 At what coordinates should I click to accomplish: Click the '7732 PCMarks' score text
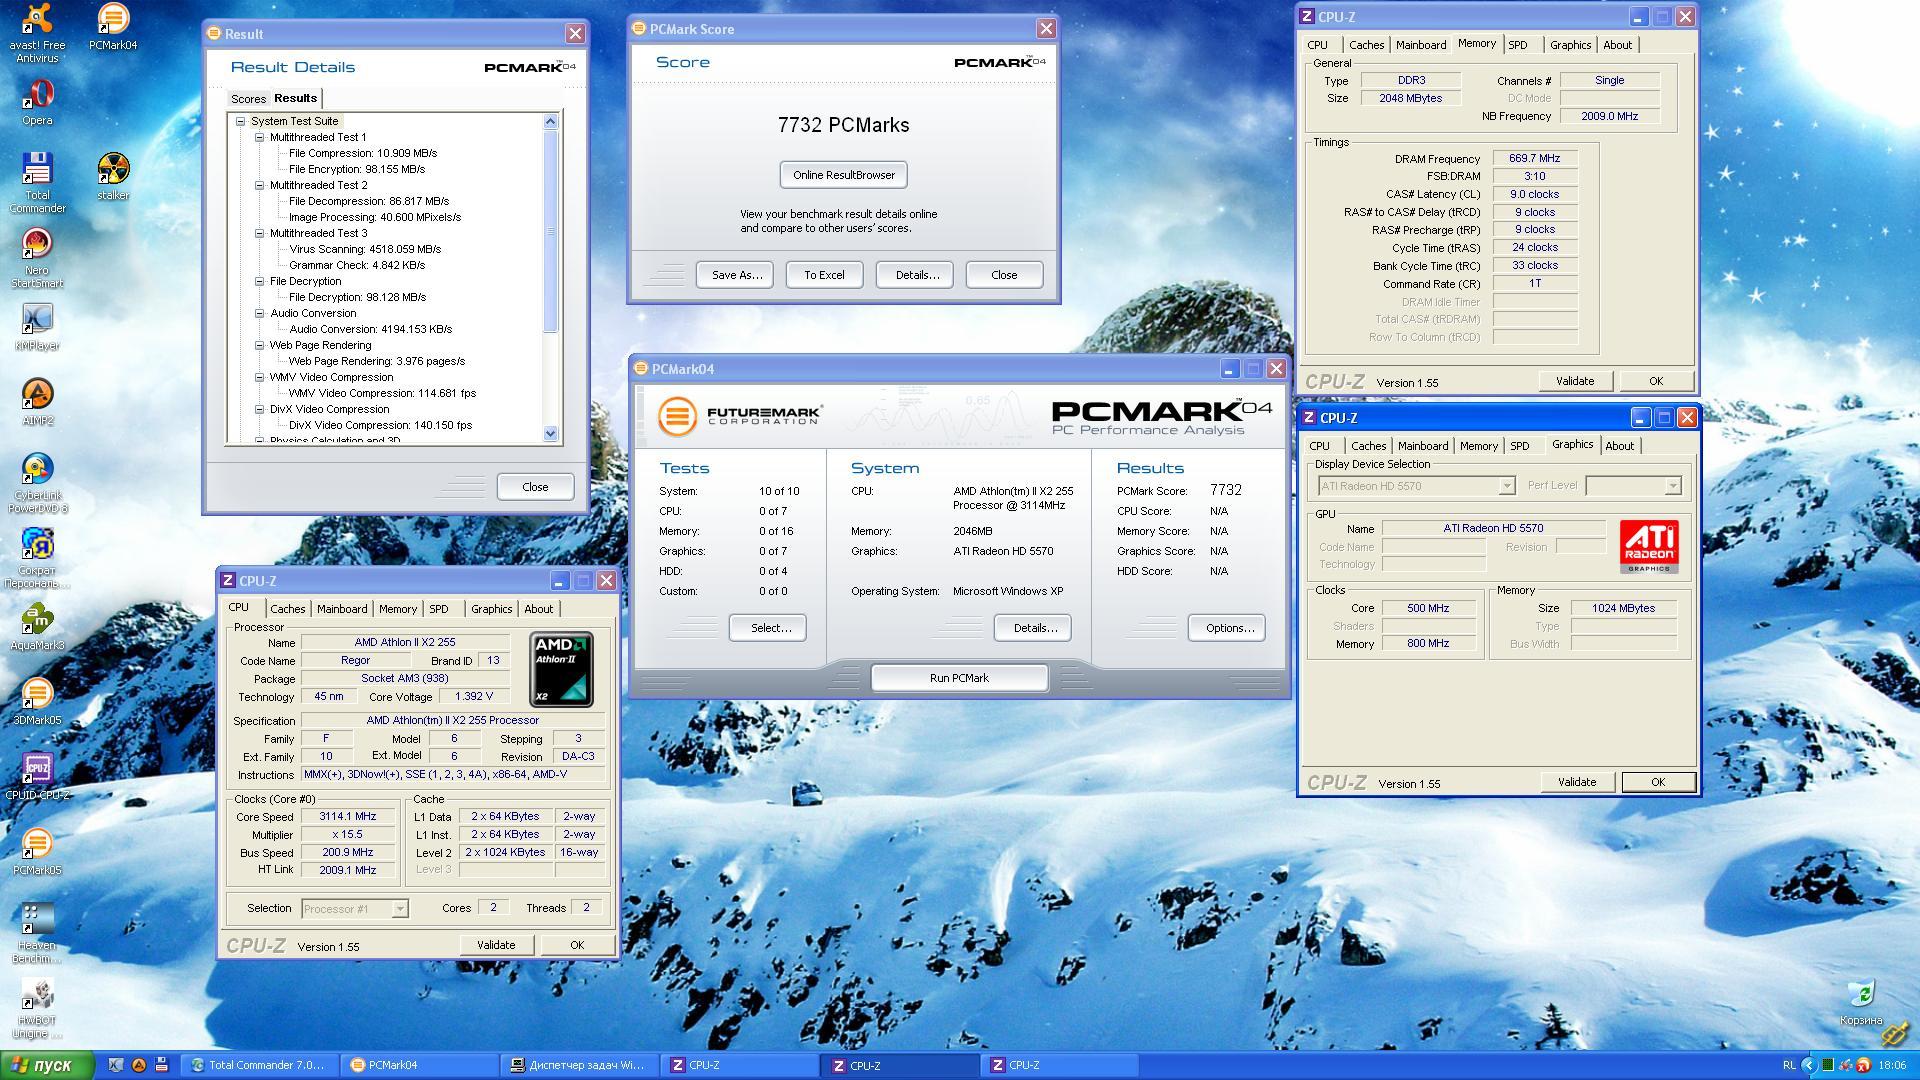pos(843,125)
